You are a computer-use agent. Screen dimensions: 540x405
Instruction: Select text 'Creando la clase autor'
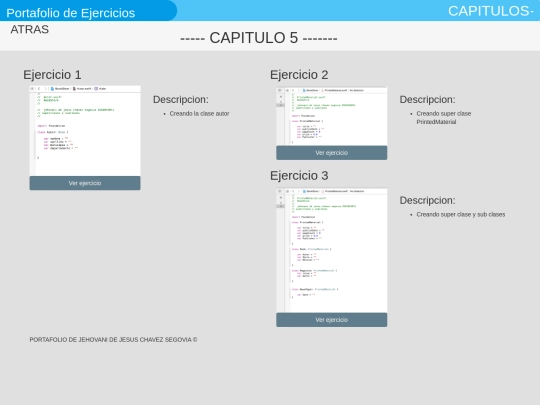199,114
